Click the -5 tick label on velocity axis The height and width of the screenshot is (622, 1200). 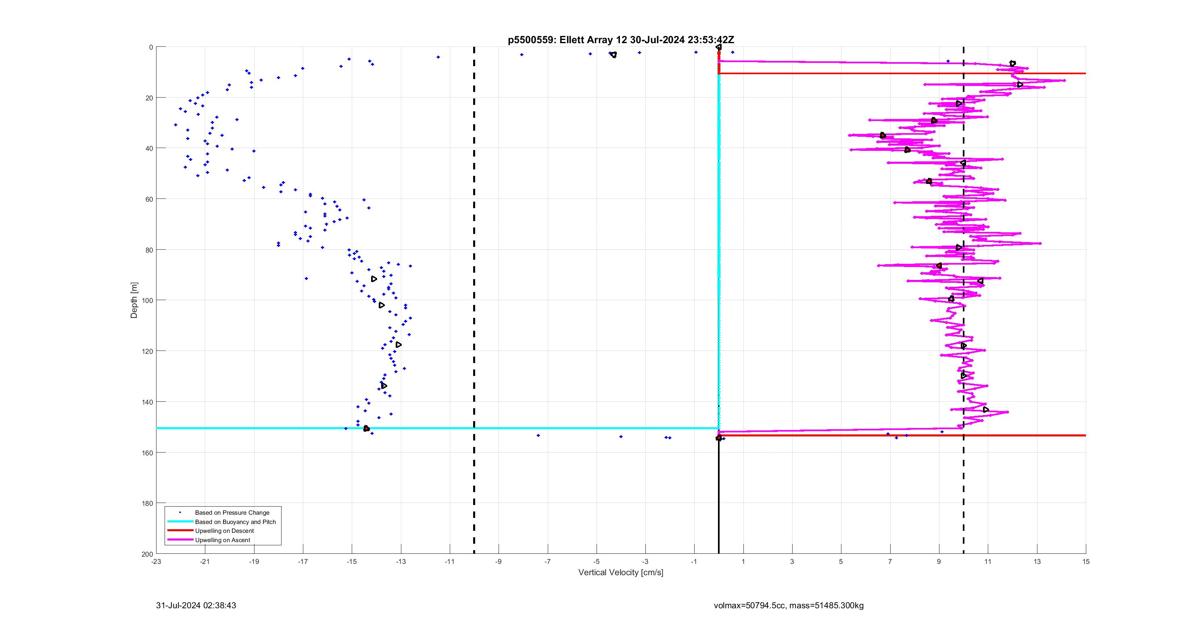click(597, 561)
